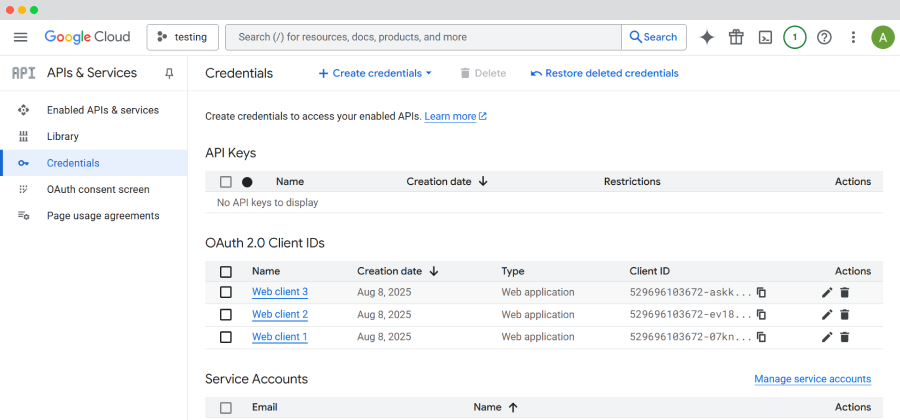Click the Service Accounts Email column header
The image size is (900, 420).
(265, 407)
